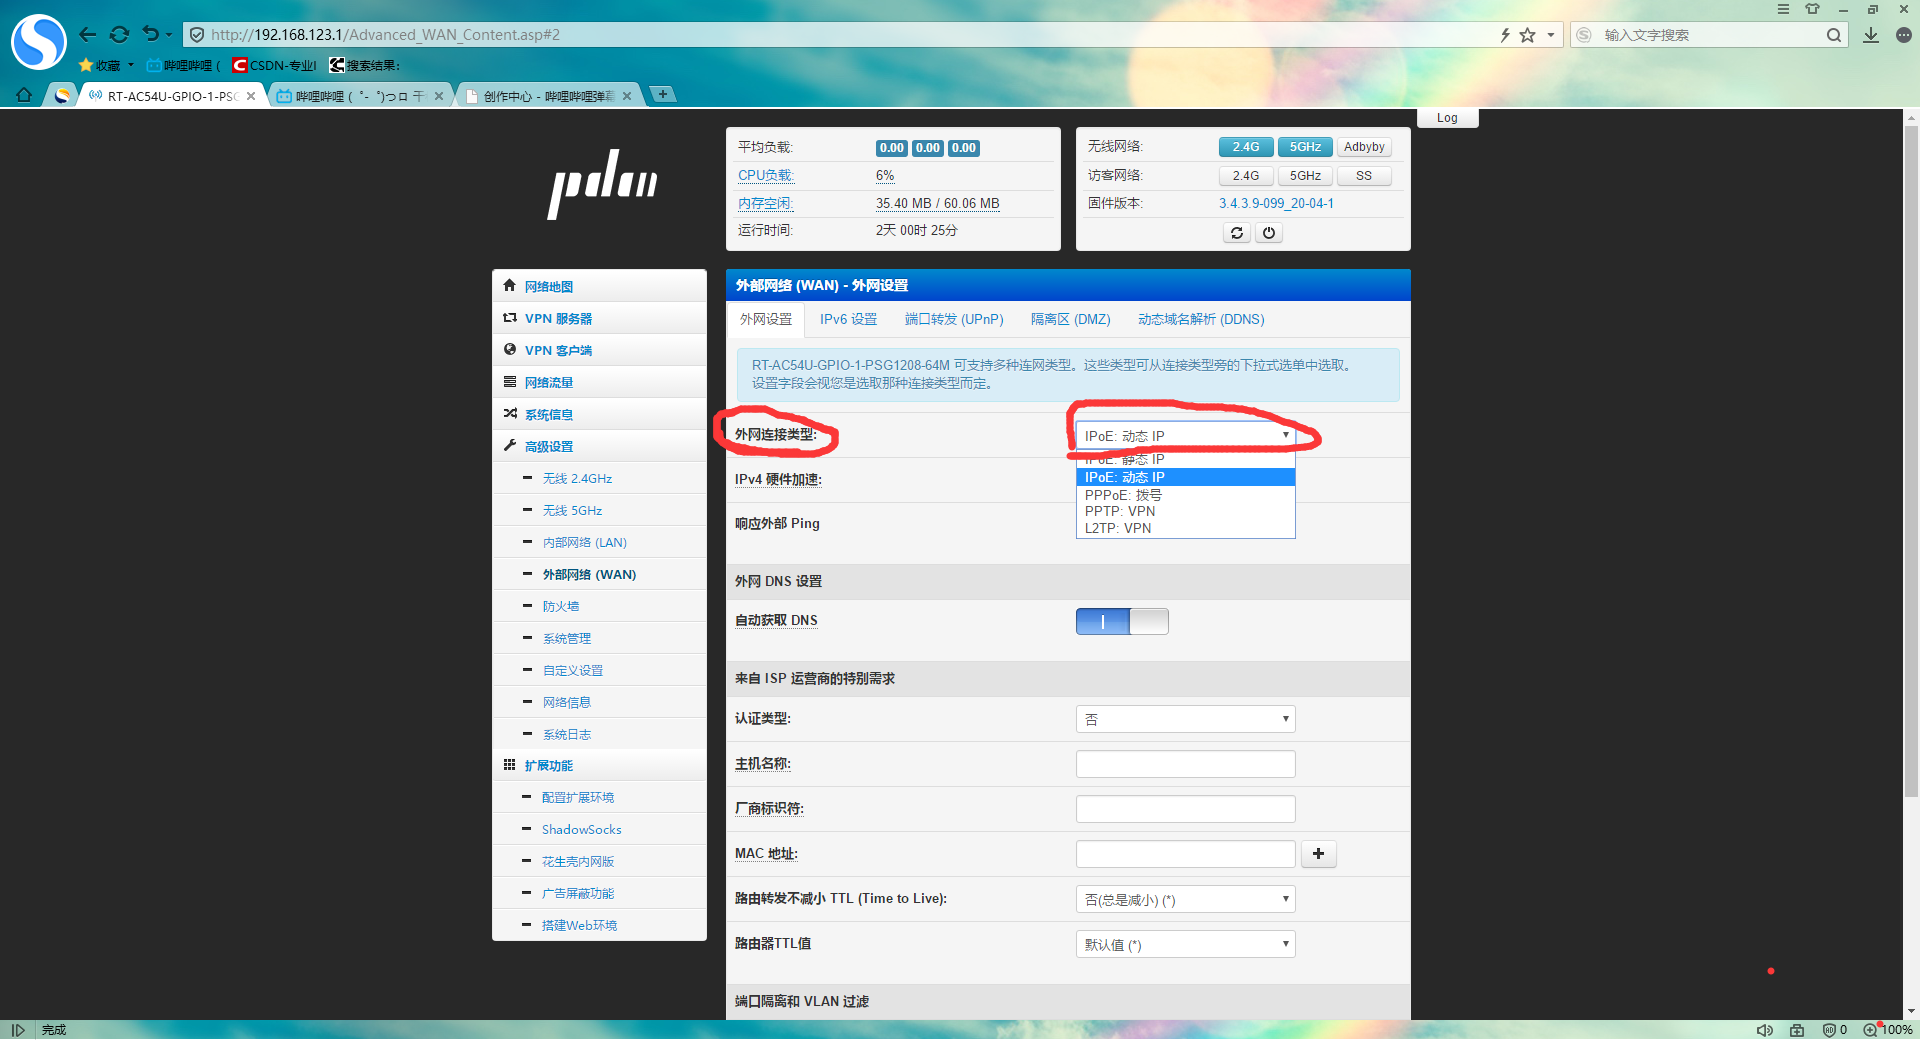This screenshot has width=1920, height=1040.
Task: Reload the page with refresh icon
Action: [119, 35]
